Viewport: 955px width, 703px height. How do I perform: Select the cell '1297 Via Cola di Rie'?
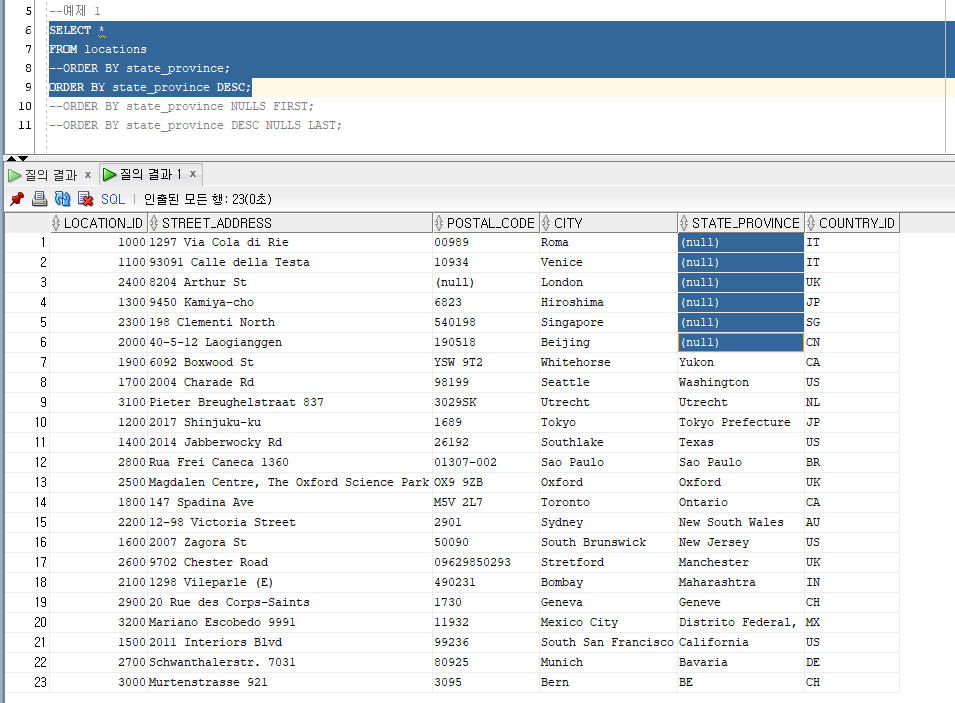pos(290,242)
